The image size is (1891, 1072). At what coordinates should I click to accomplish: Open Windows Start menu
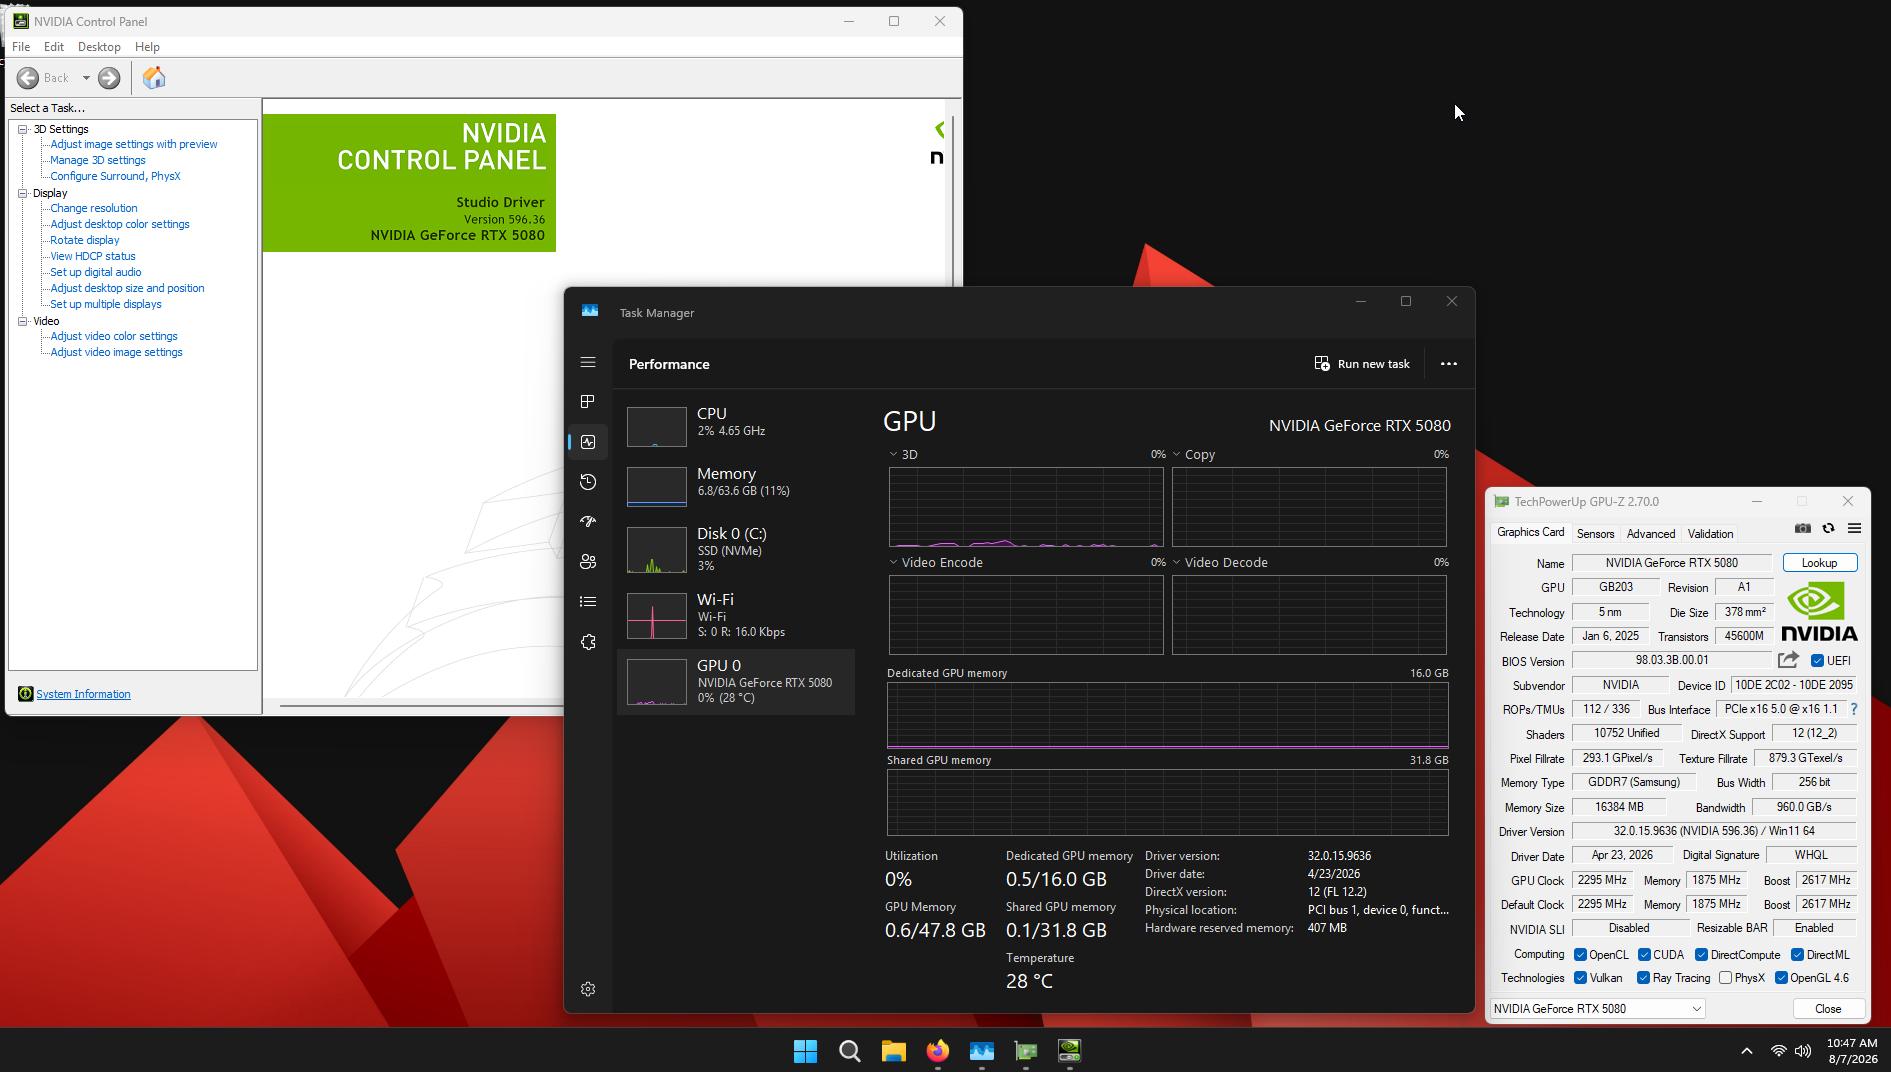pos(805,1051)
